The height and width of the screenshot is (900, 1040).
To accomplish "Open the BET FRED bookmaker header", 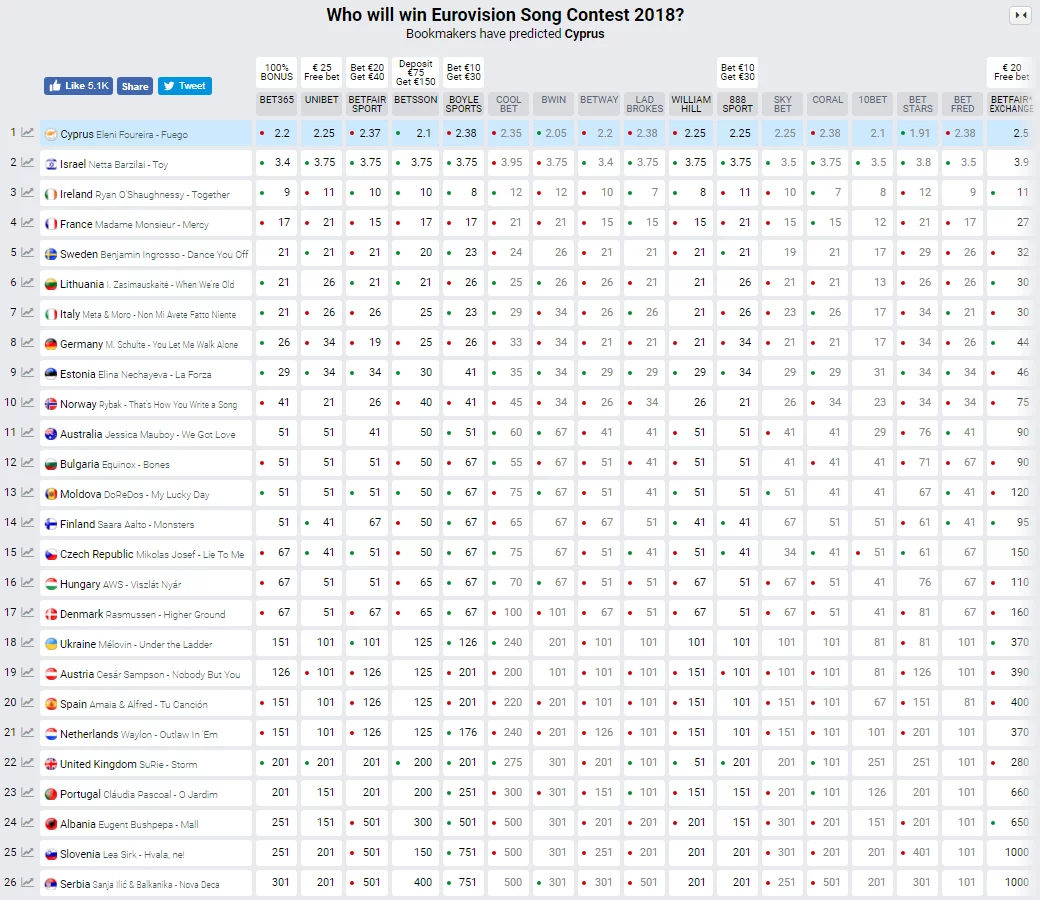I will (x=963, y=103).
